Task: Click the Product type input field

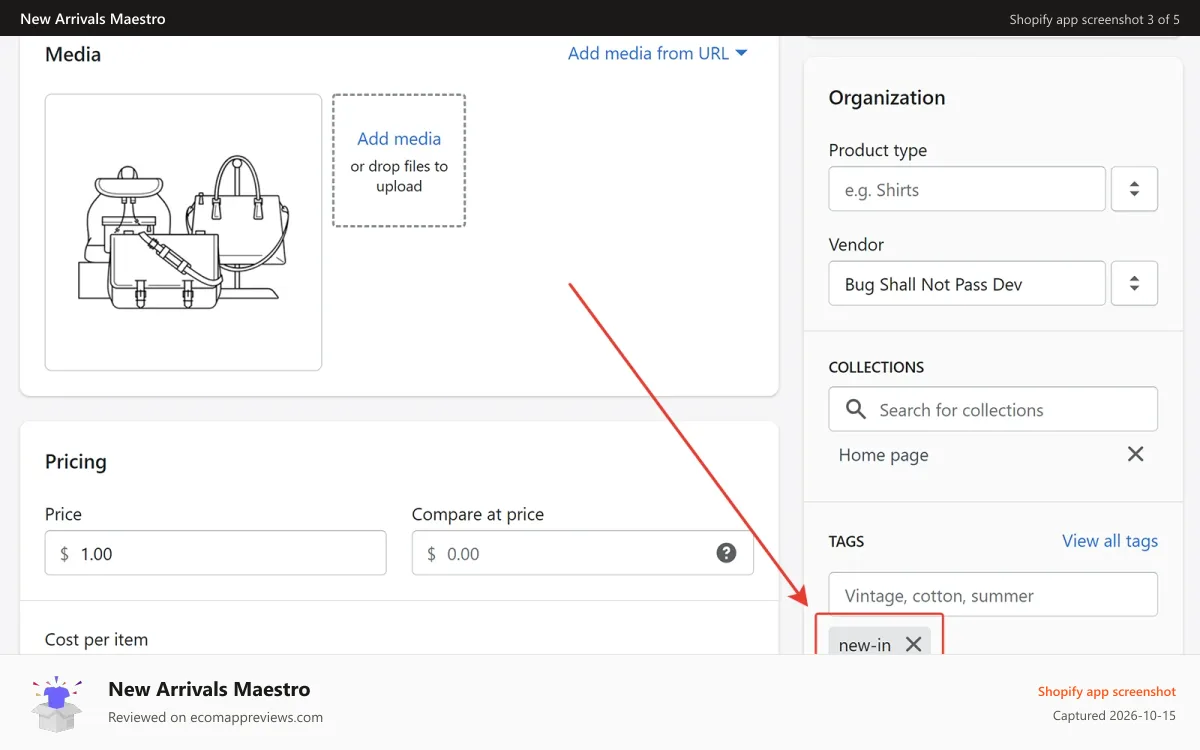Action: pos(967,189)
